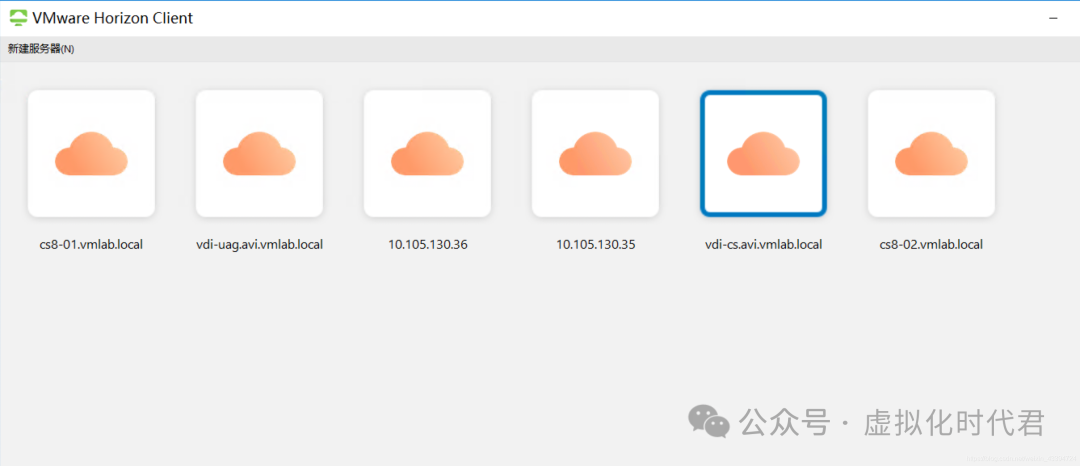Click the VMware Horizon Client logo icon

[x=19, y=18]
